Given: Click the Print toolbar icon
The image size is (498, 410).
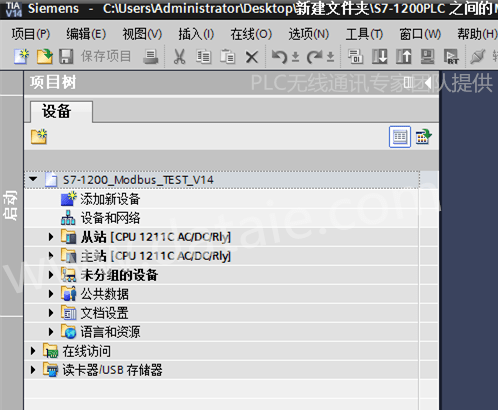Looking at the screenshot, I should [x=151, y=56].
